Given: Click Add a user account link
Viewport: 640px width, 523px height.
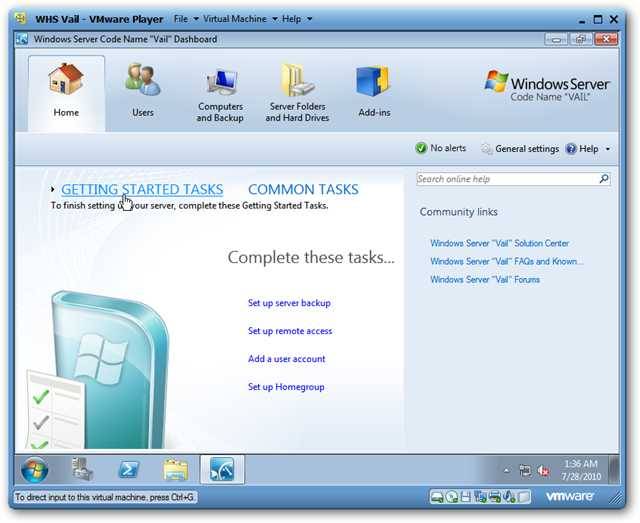Looking at the screenshot, I should click(x=287, y=359).
